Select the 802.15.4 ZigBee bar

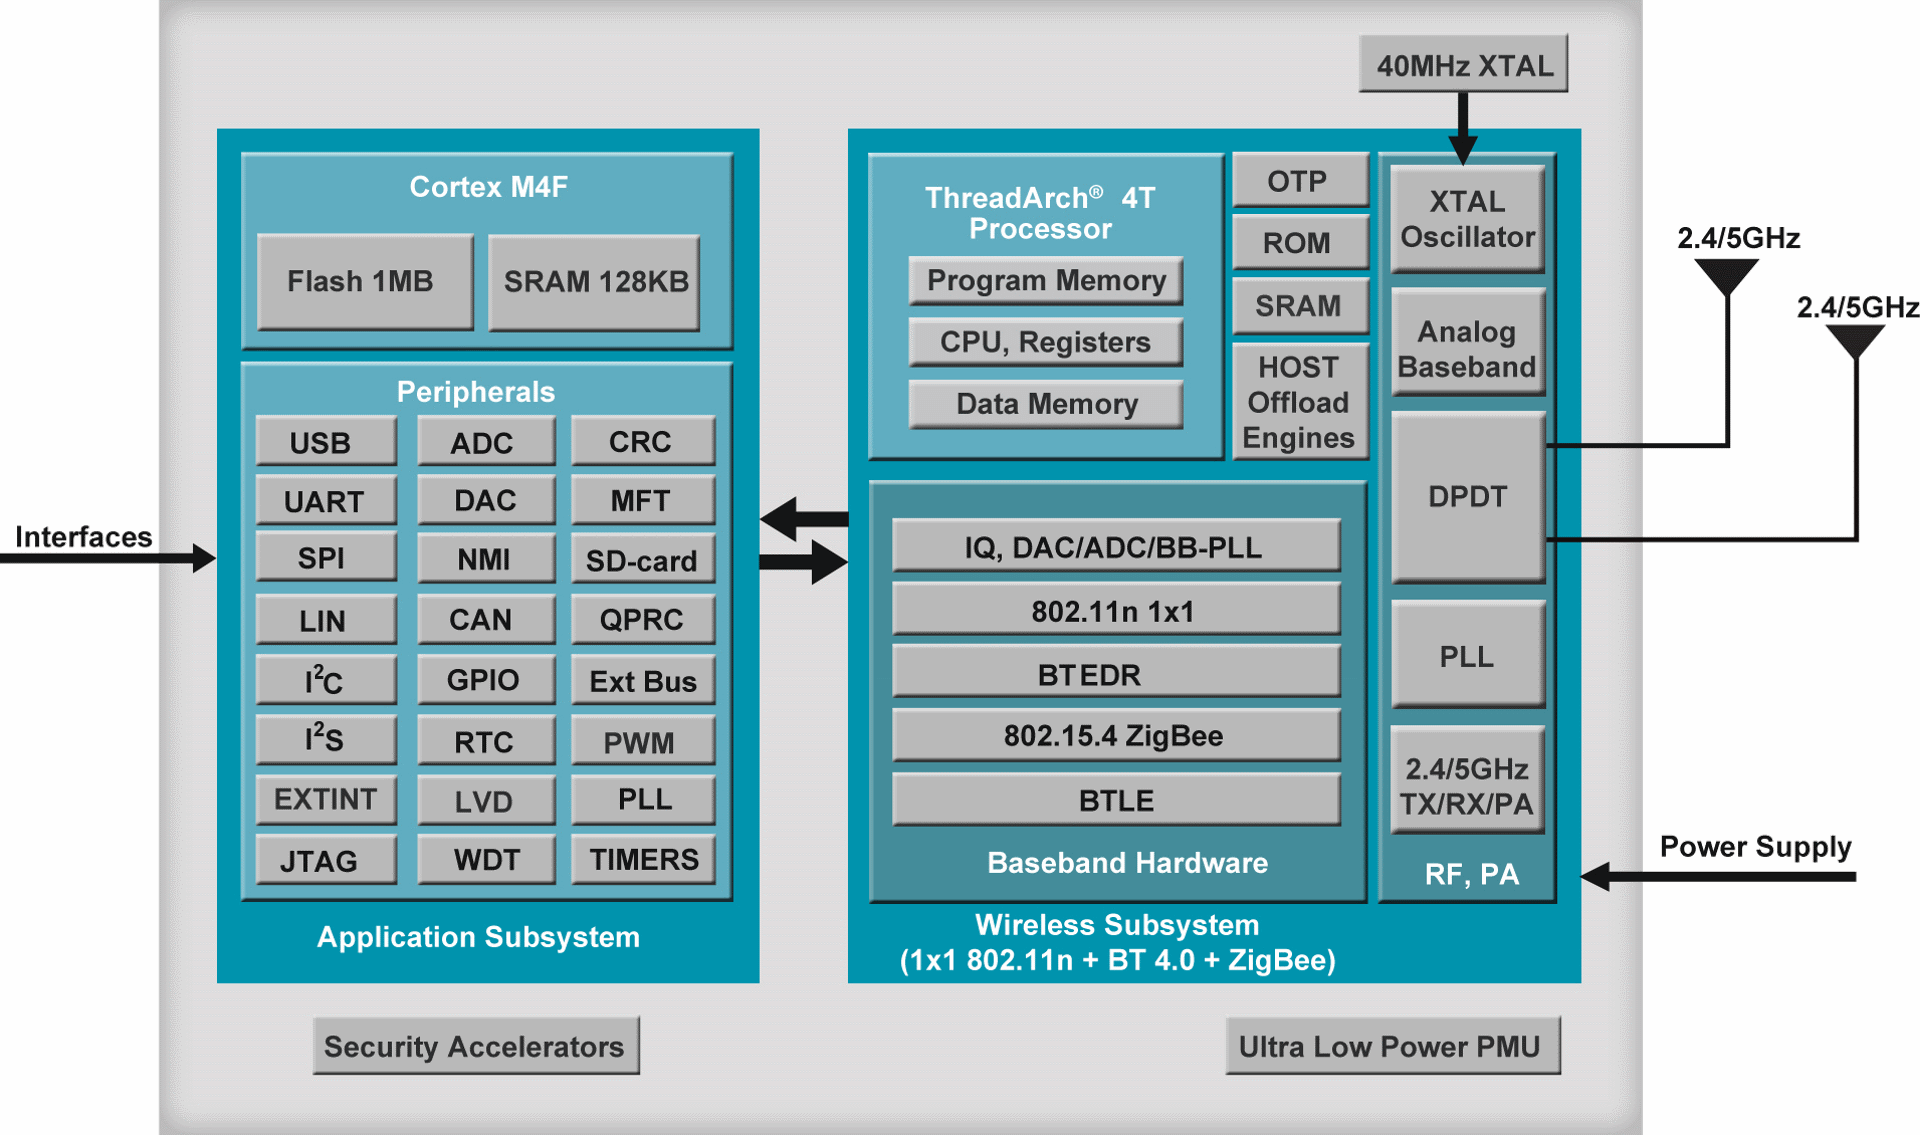click(1116, 736)
